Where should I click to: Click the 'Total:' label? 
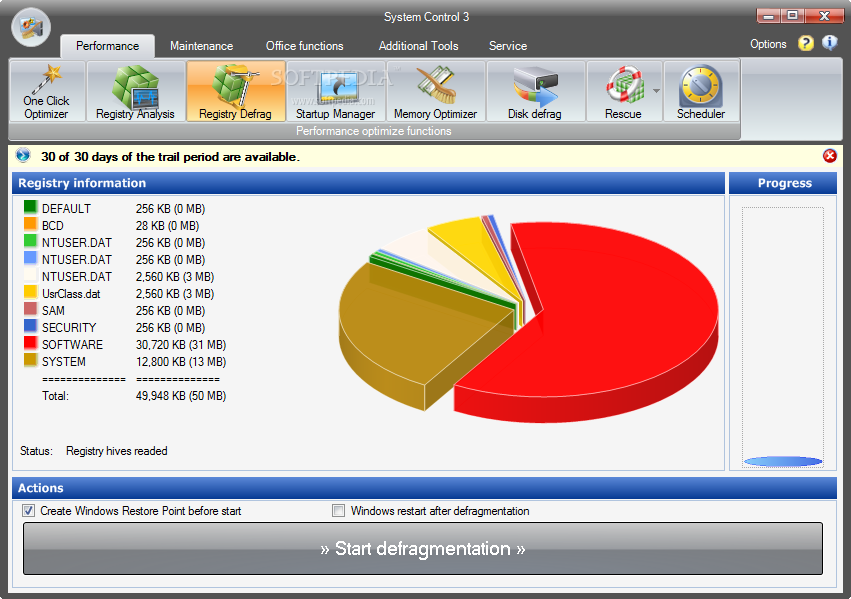click(x=55, y=396)
